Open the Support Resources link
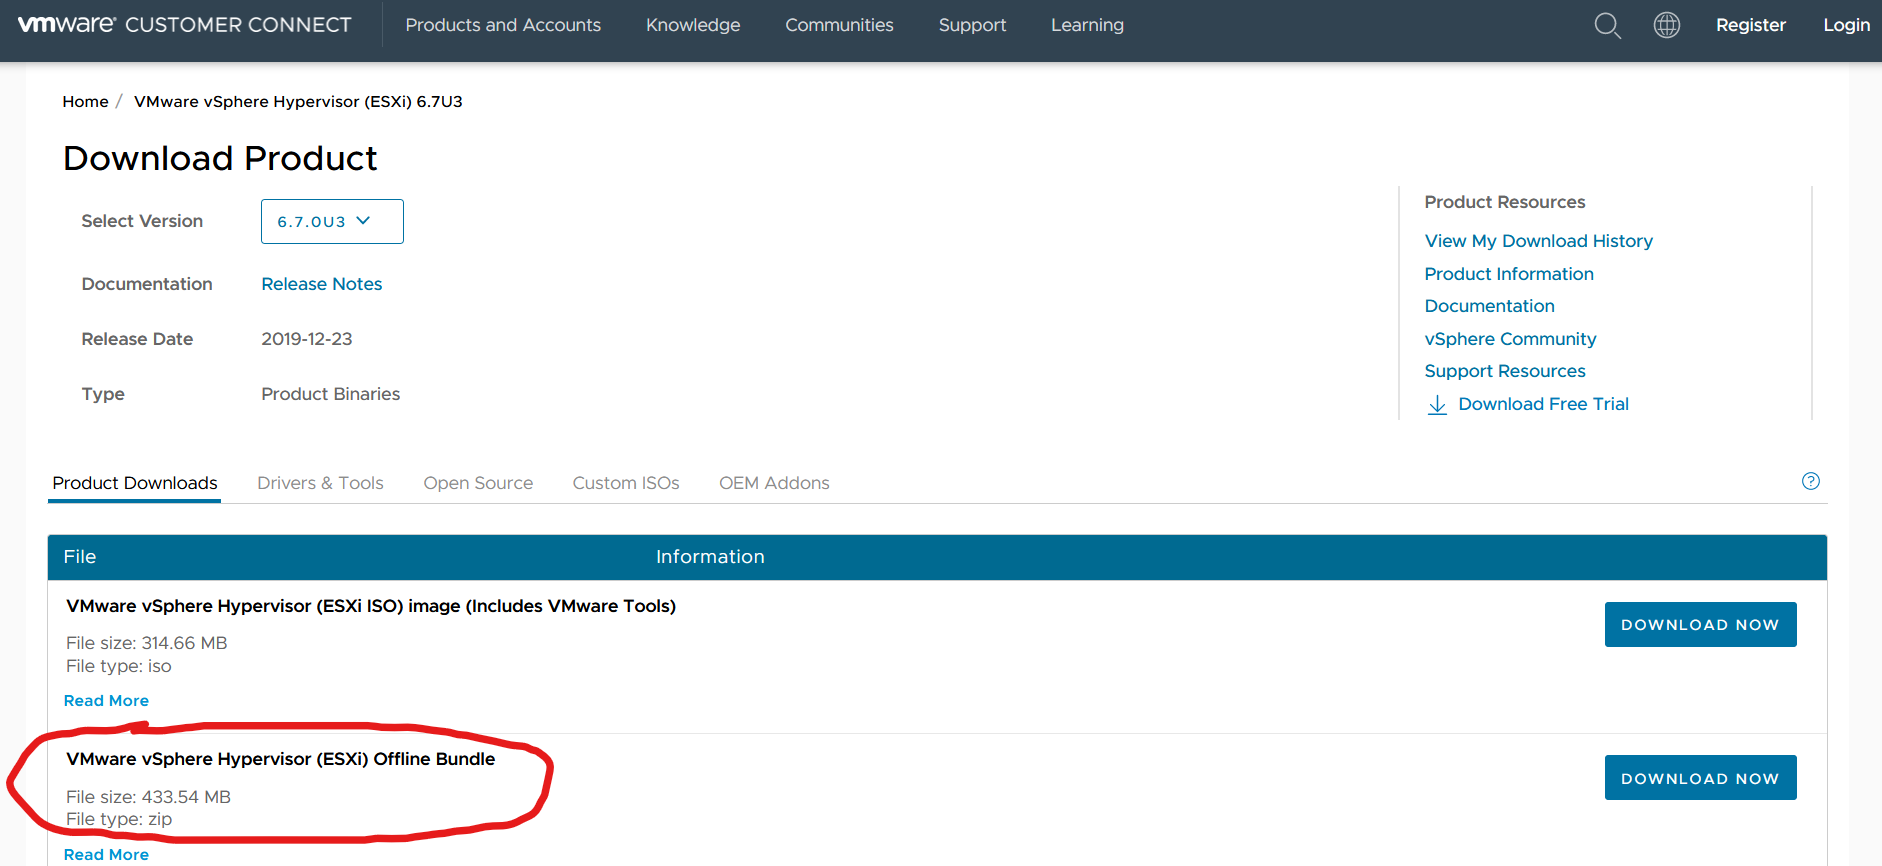The image size is (1882, 866). point(1505,371)
